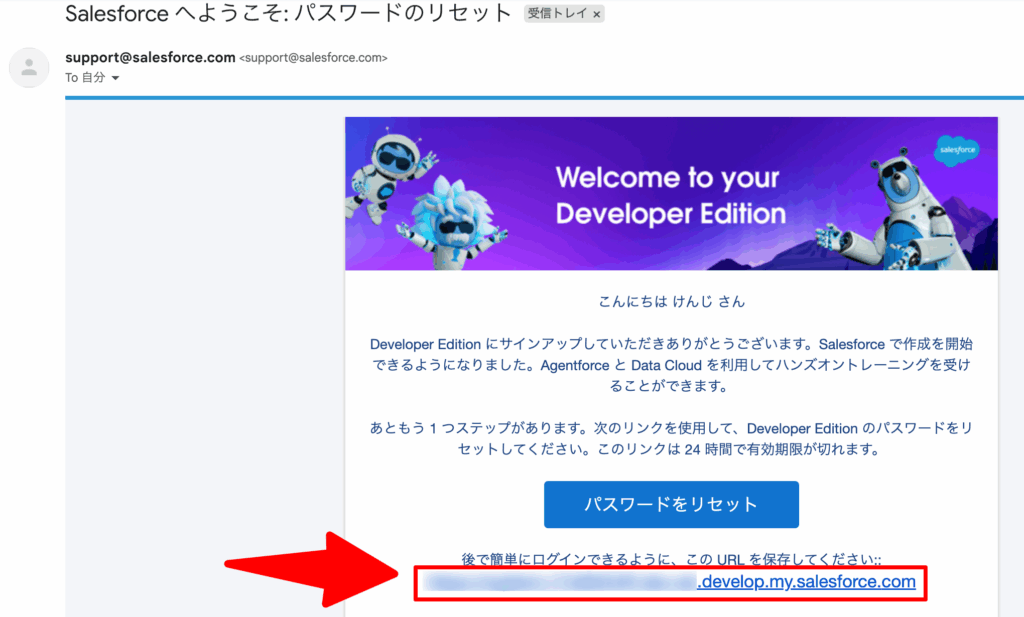
Task: Click the Salesforce cloud logo in banner
Action: pyautogui.click(x=957, y=151)
